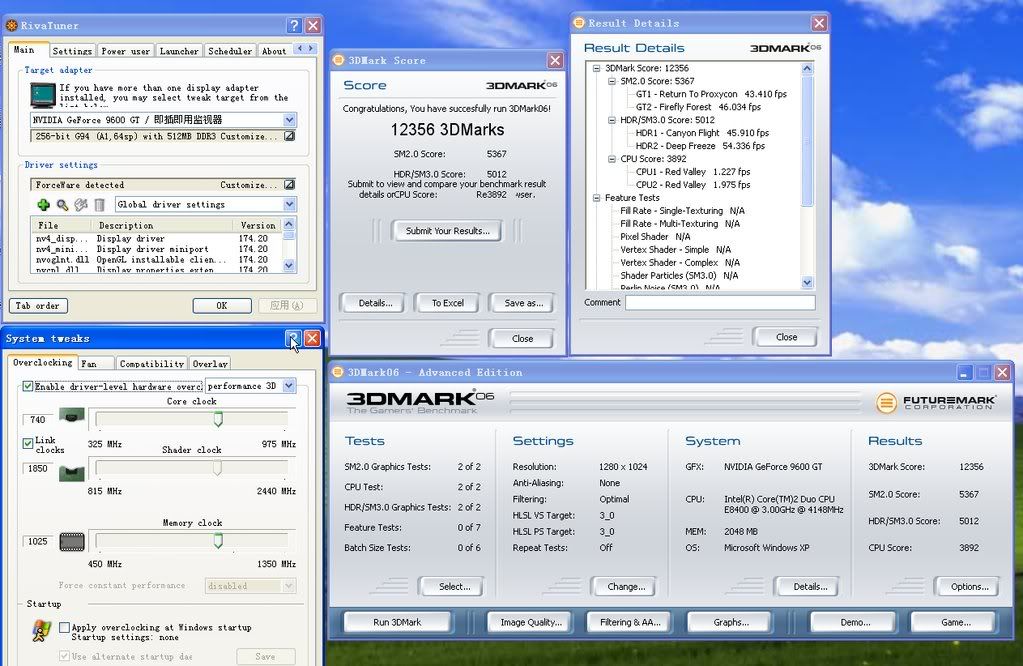Open the Global driver settings dropdown
The height and width of the screenshot is (666, 1023).
289,205
